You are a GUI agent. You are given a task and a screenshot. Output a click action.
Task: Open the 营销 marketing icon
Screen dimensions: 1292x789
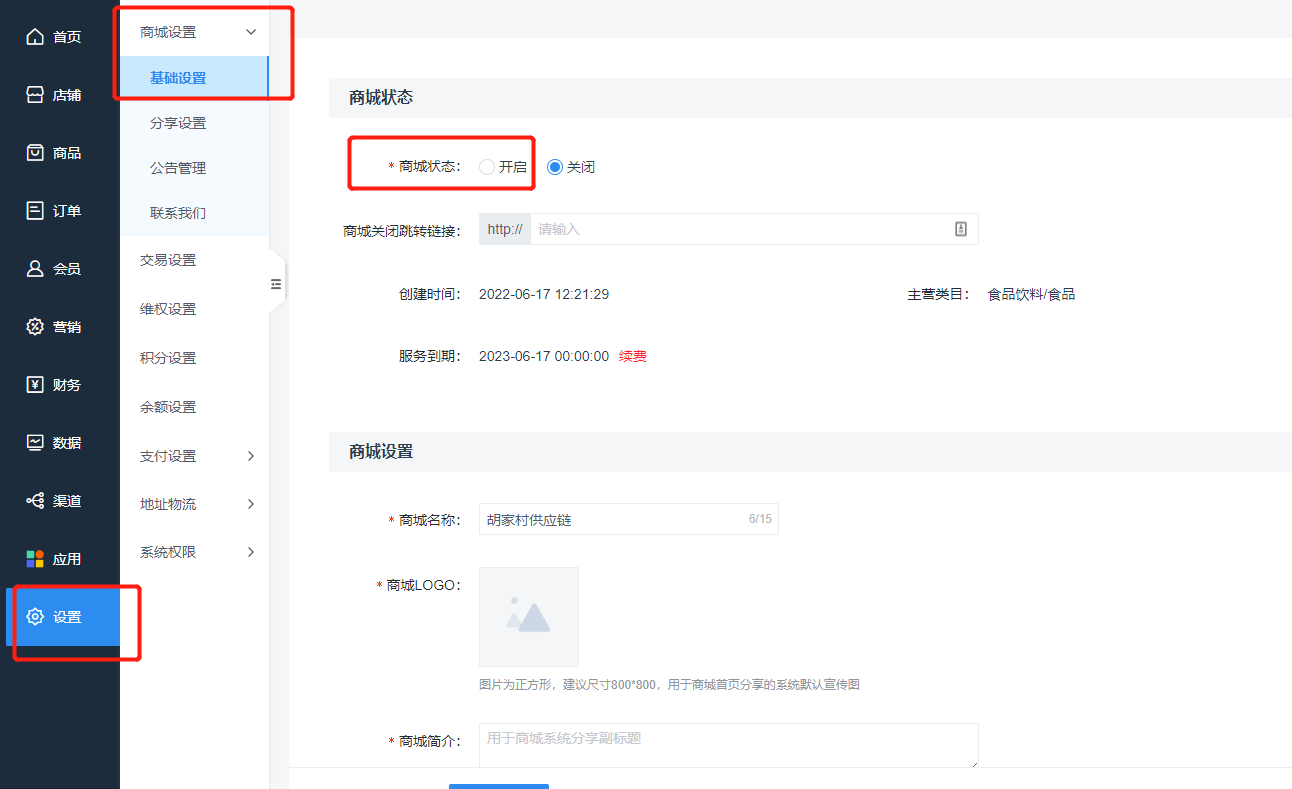click(35, 327)
